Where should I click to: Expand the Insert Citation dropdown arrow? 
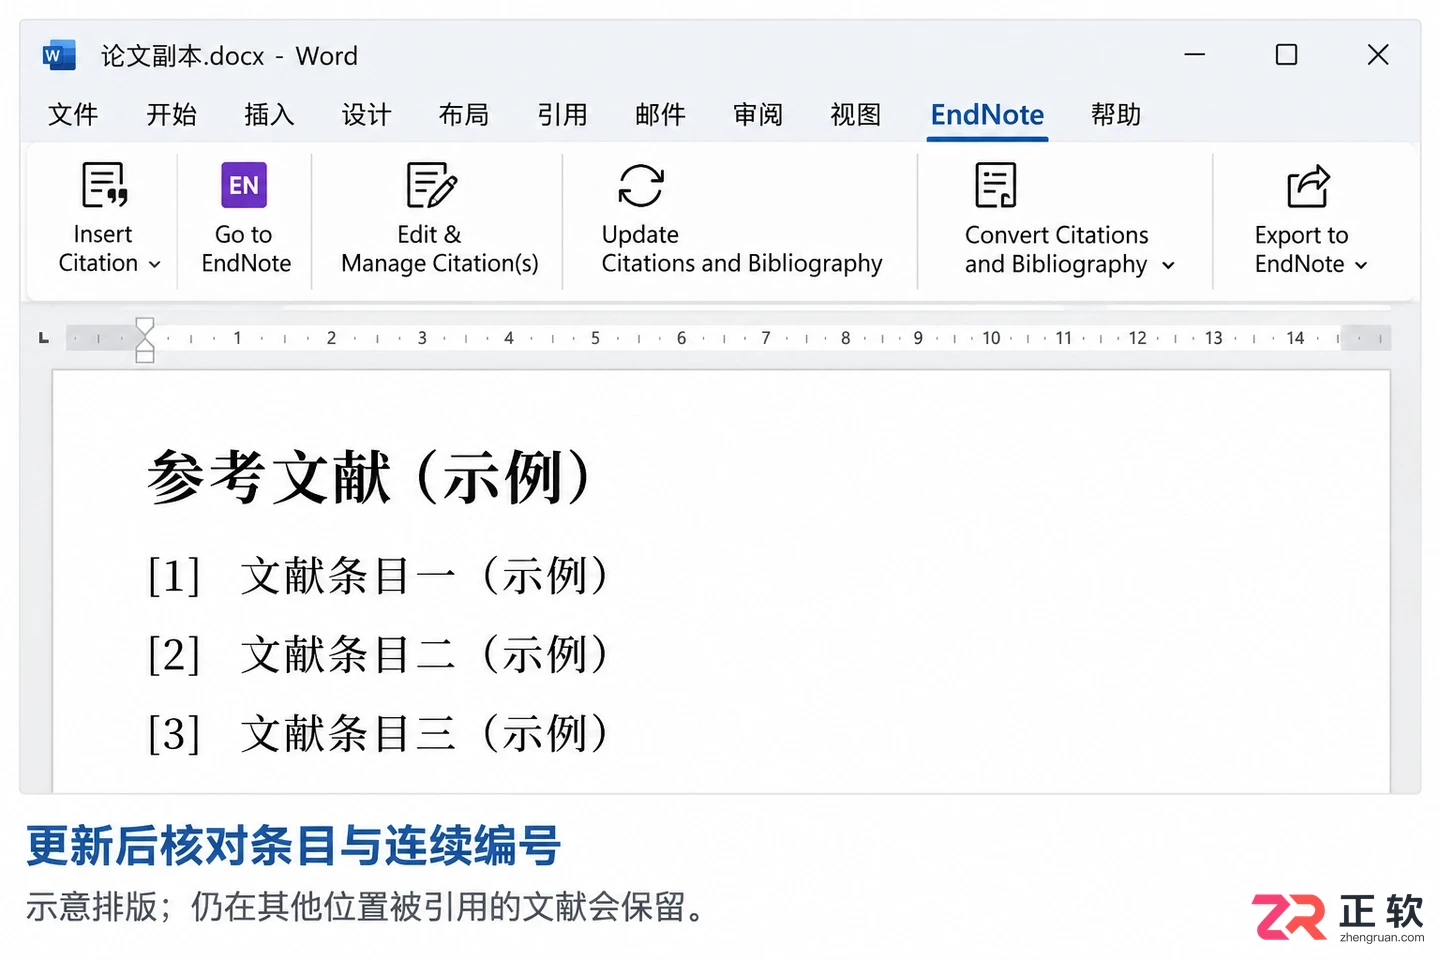pos(155,264)
